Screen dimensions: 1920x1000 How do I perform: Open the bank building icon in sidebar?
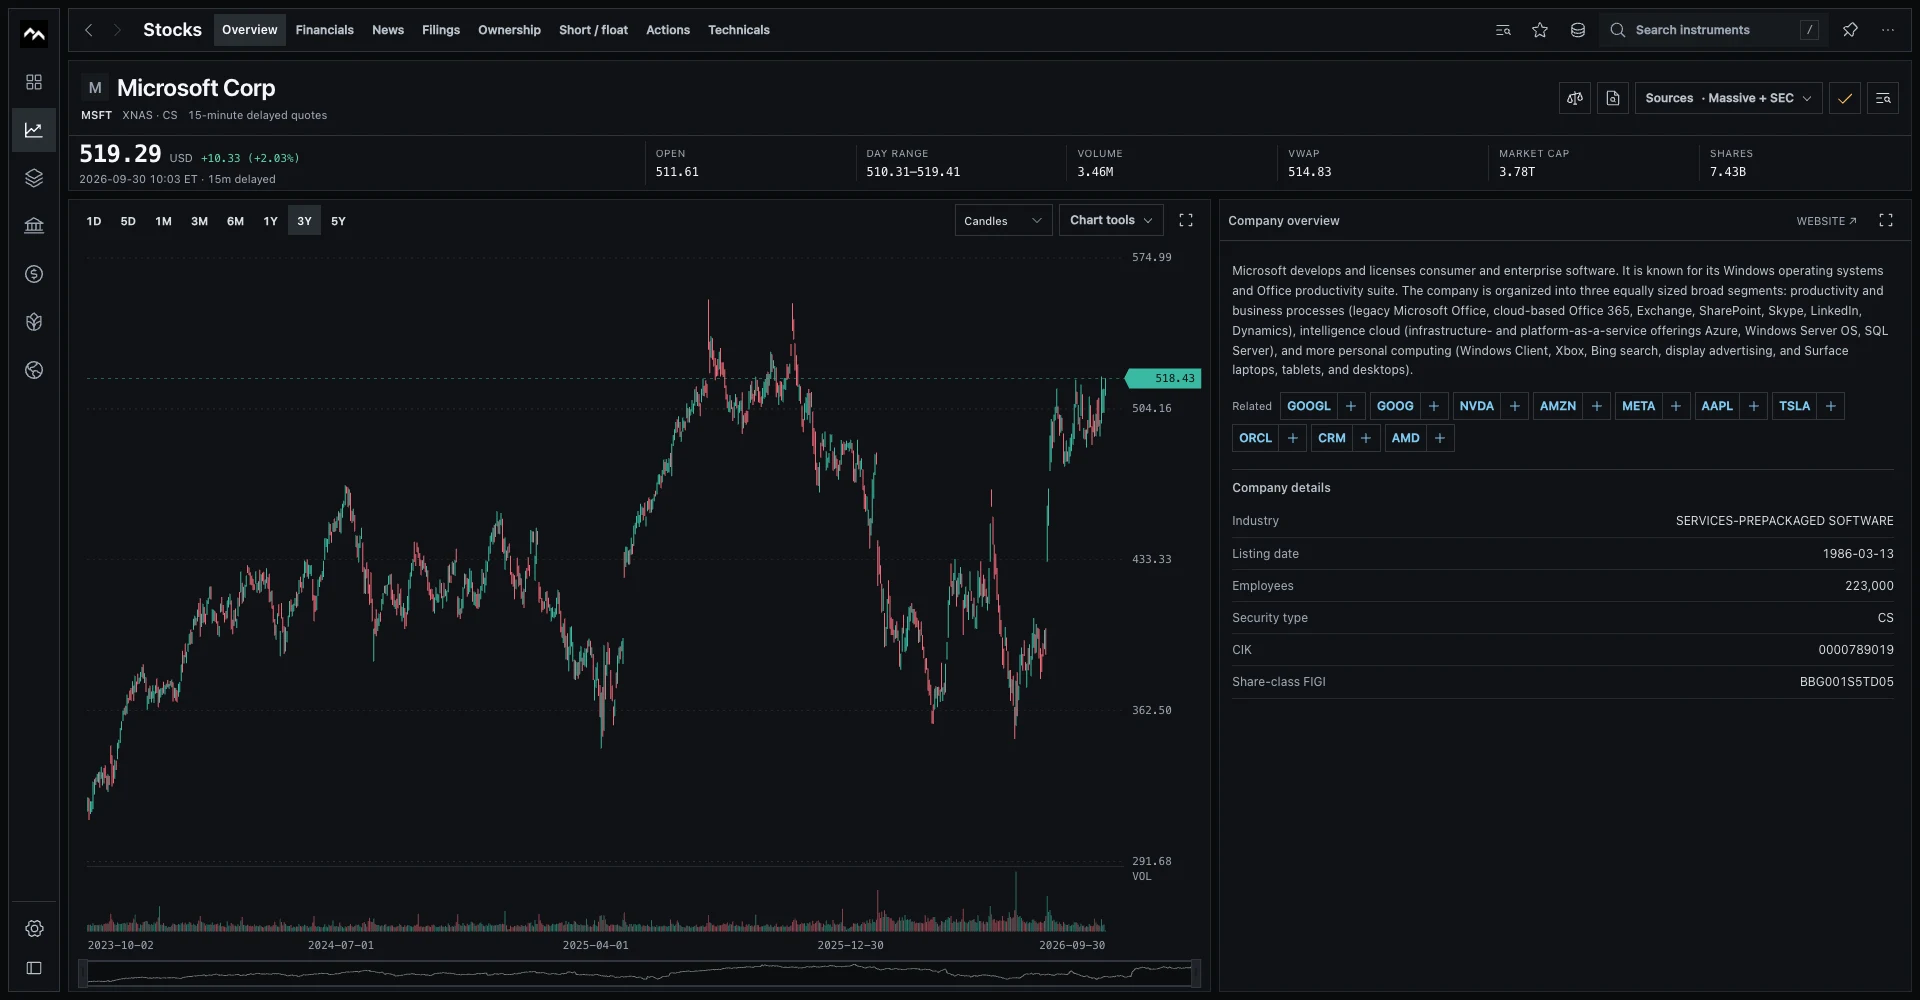[34, 226]
